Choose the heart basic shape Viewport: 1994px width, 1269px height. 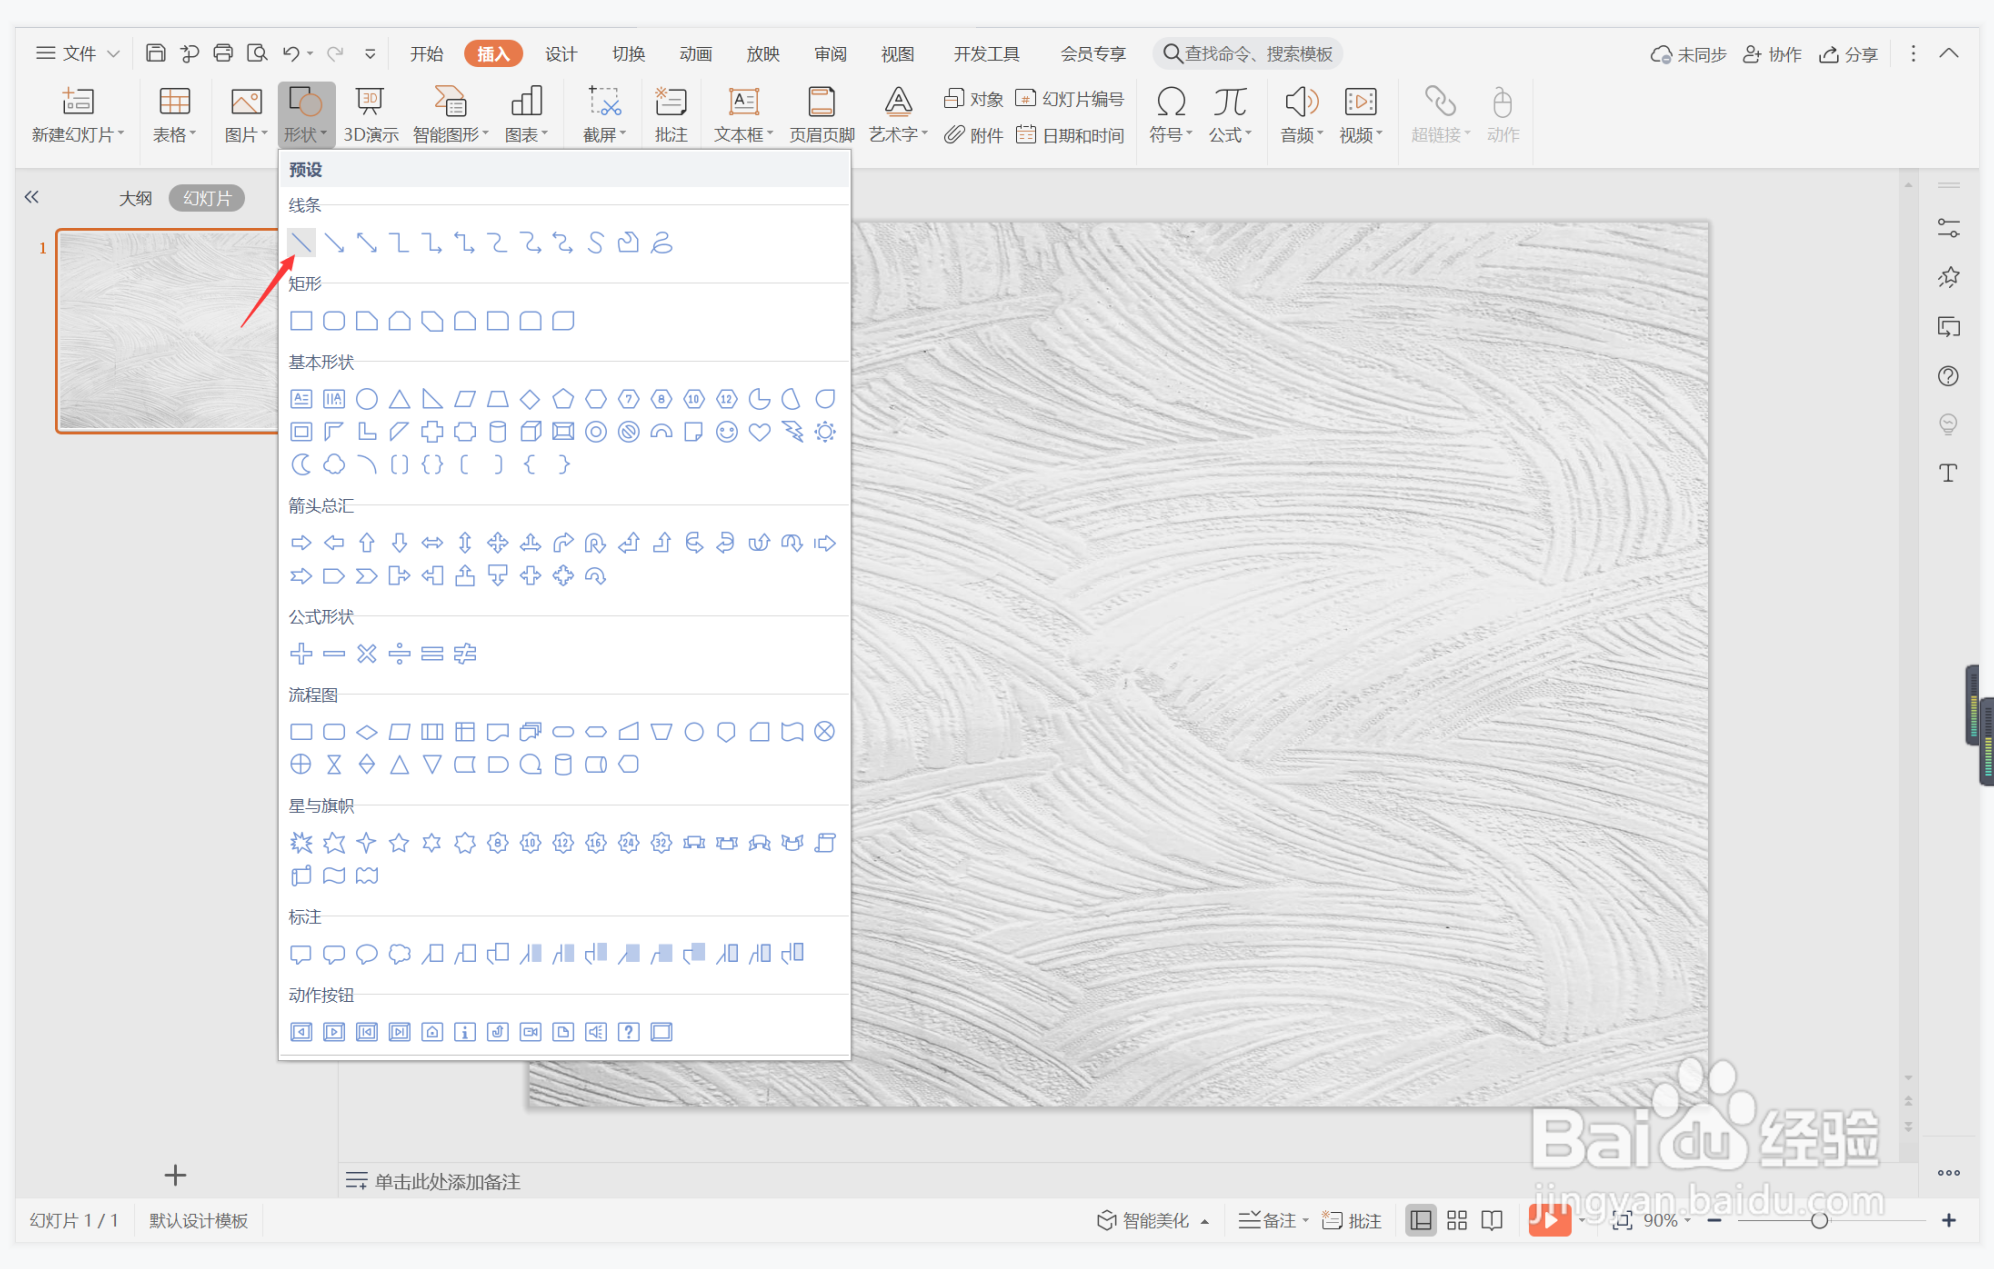759,432
